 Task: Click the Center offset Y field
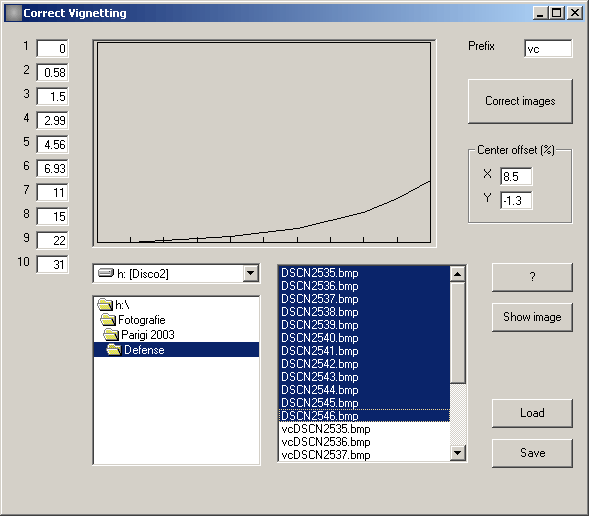(516, 200)
